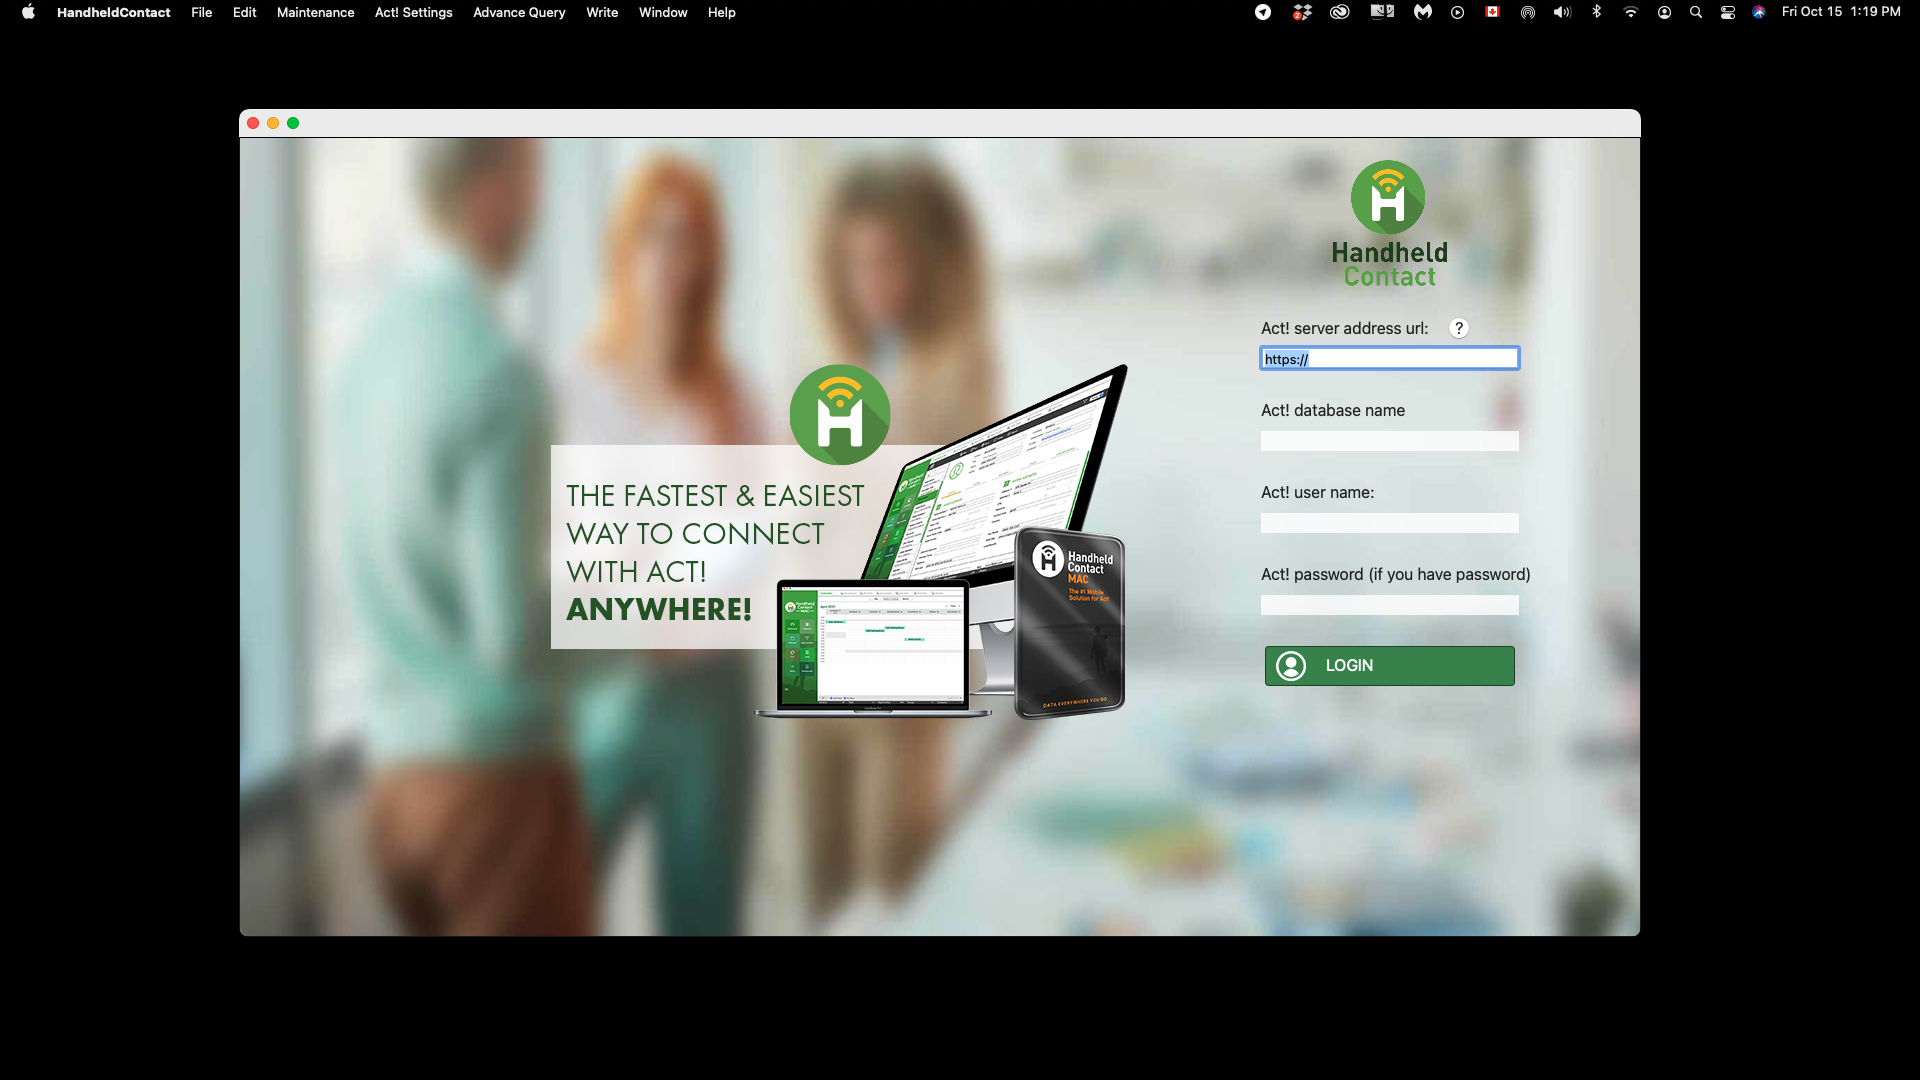The width and height of the screenshot is (1920, 1080).
Task: Open the File menu
Action: (x=202, y=12)
